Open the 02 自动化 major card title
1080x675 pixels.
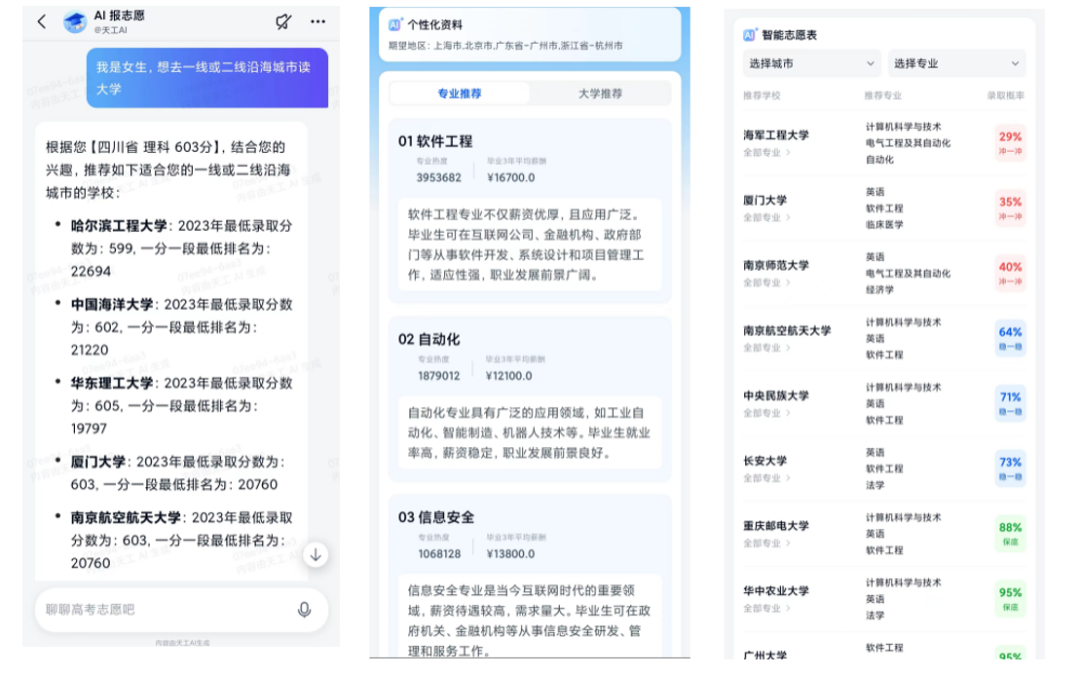(428, 340)
